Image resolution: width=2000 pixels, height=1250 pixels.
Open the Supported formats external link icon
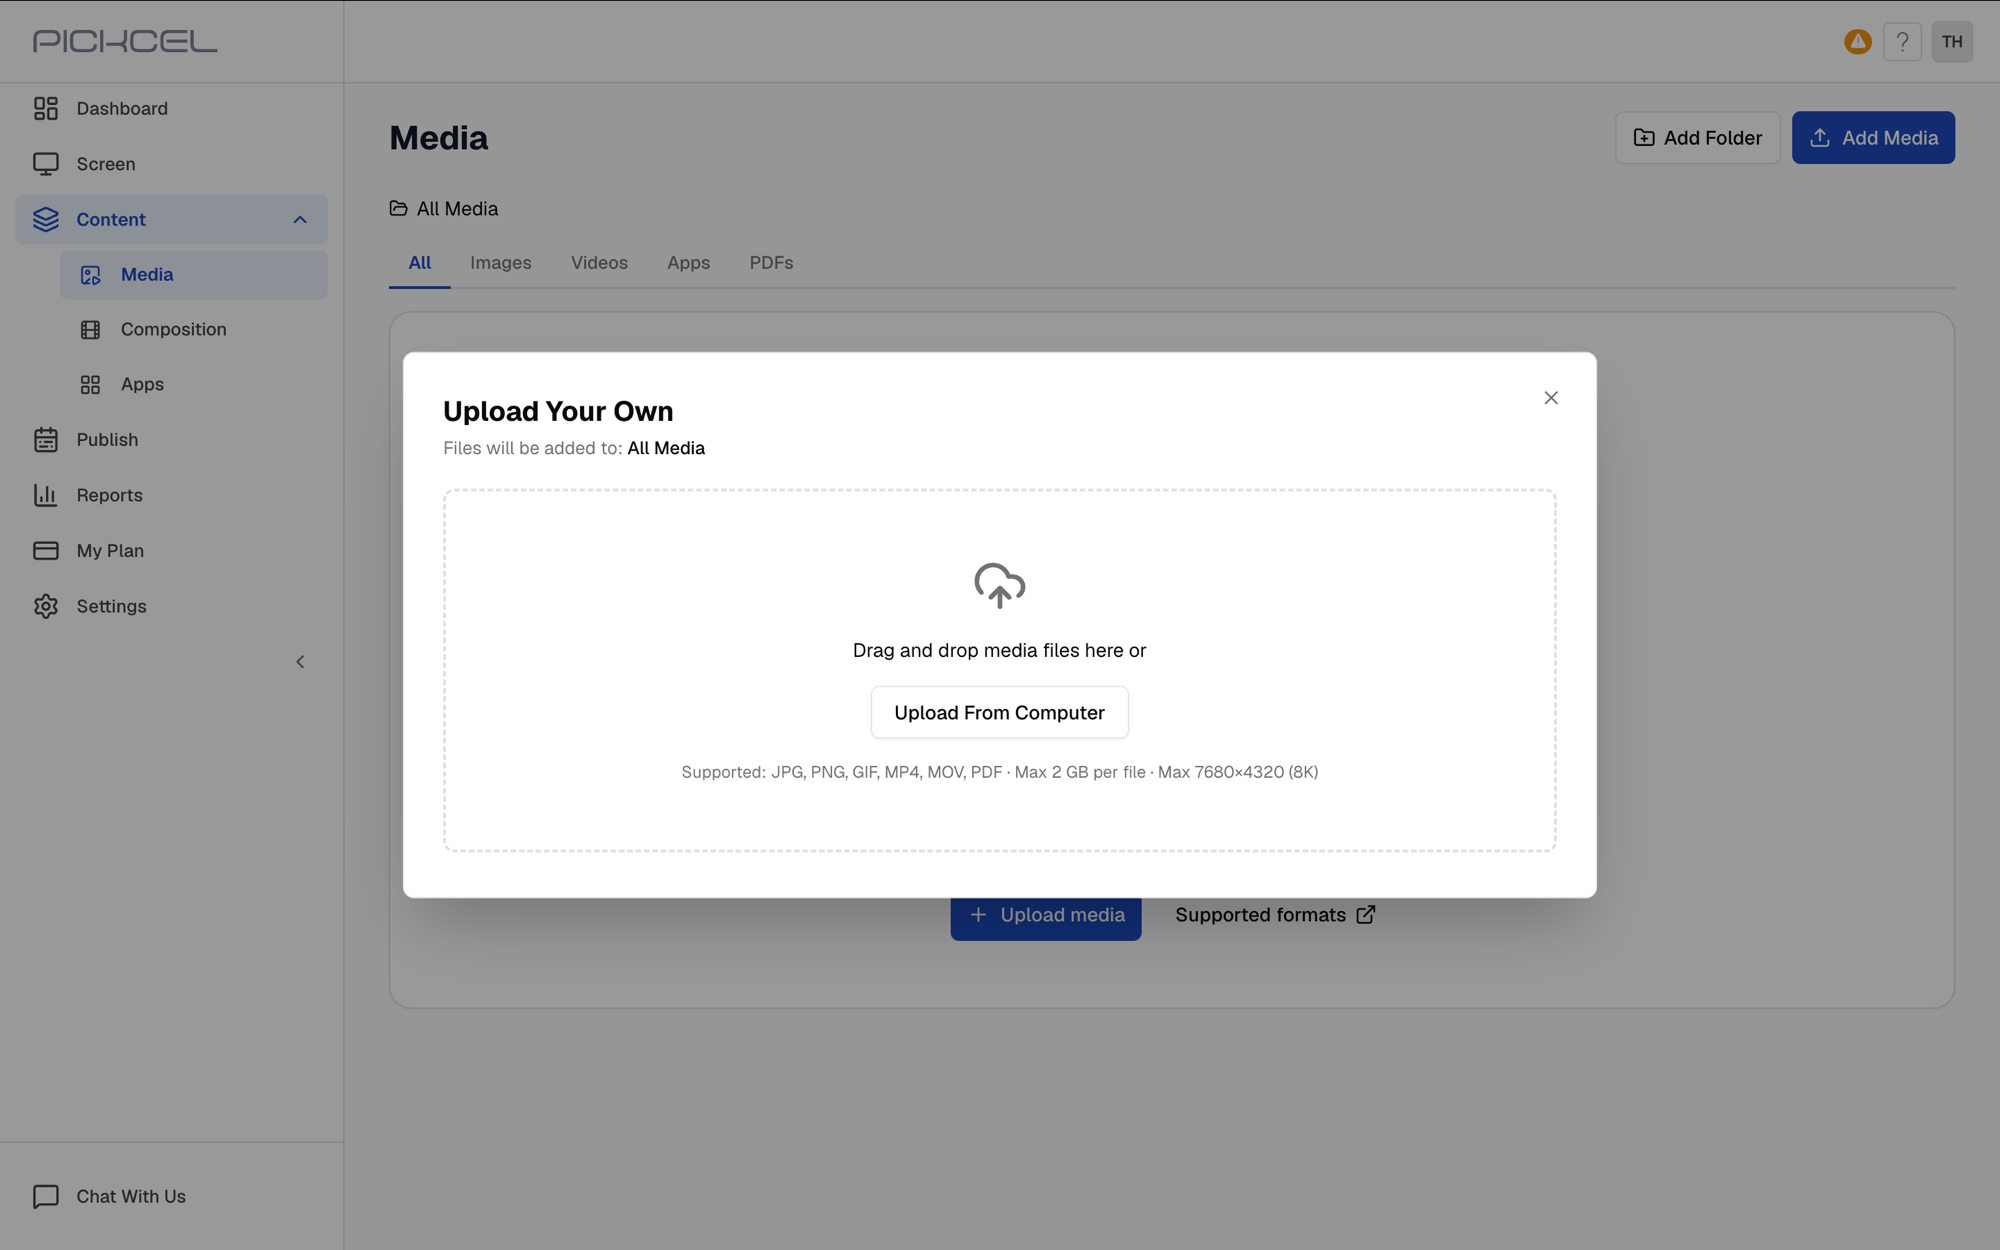pos(1366,915)
